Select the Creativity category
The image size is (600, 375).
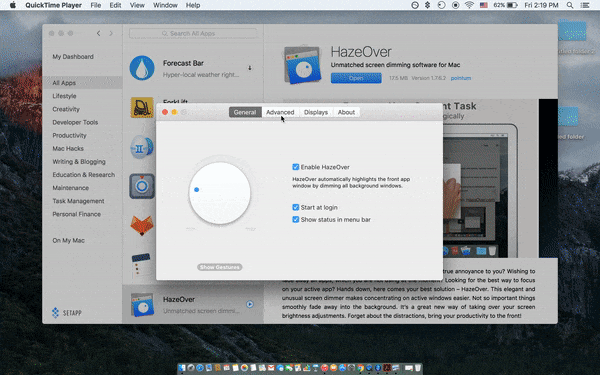pos(66,109)
